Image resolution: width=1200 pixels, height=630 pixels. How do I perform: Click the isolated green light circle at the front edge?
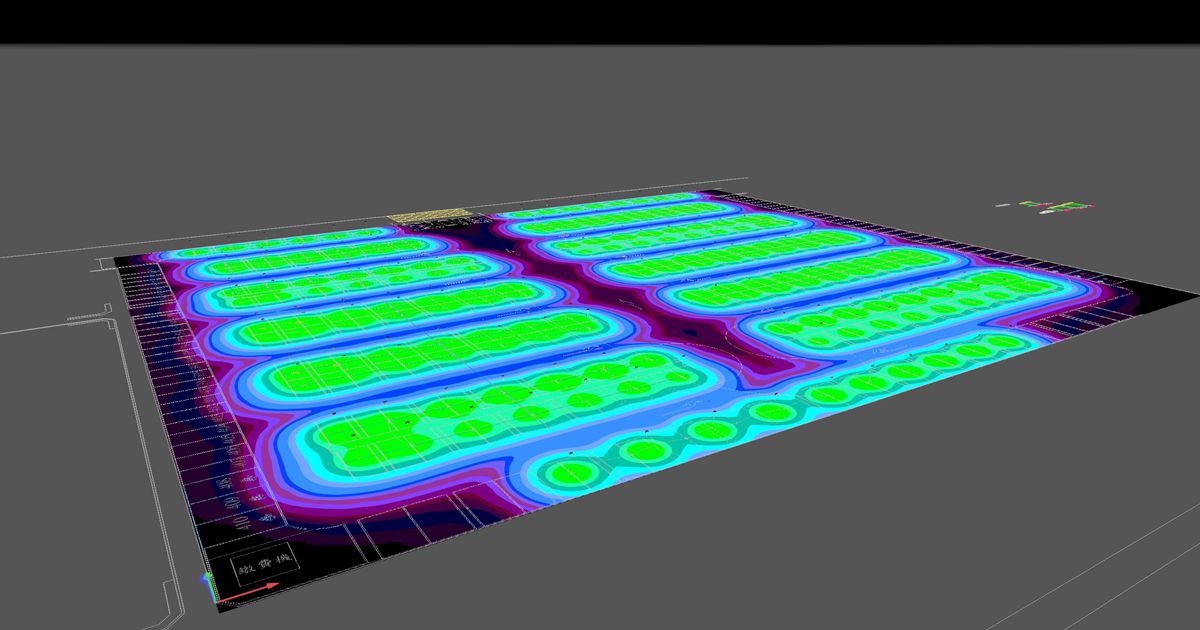tap(566, 470)
